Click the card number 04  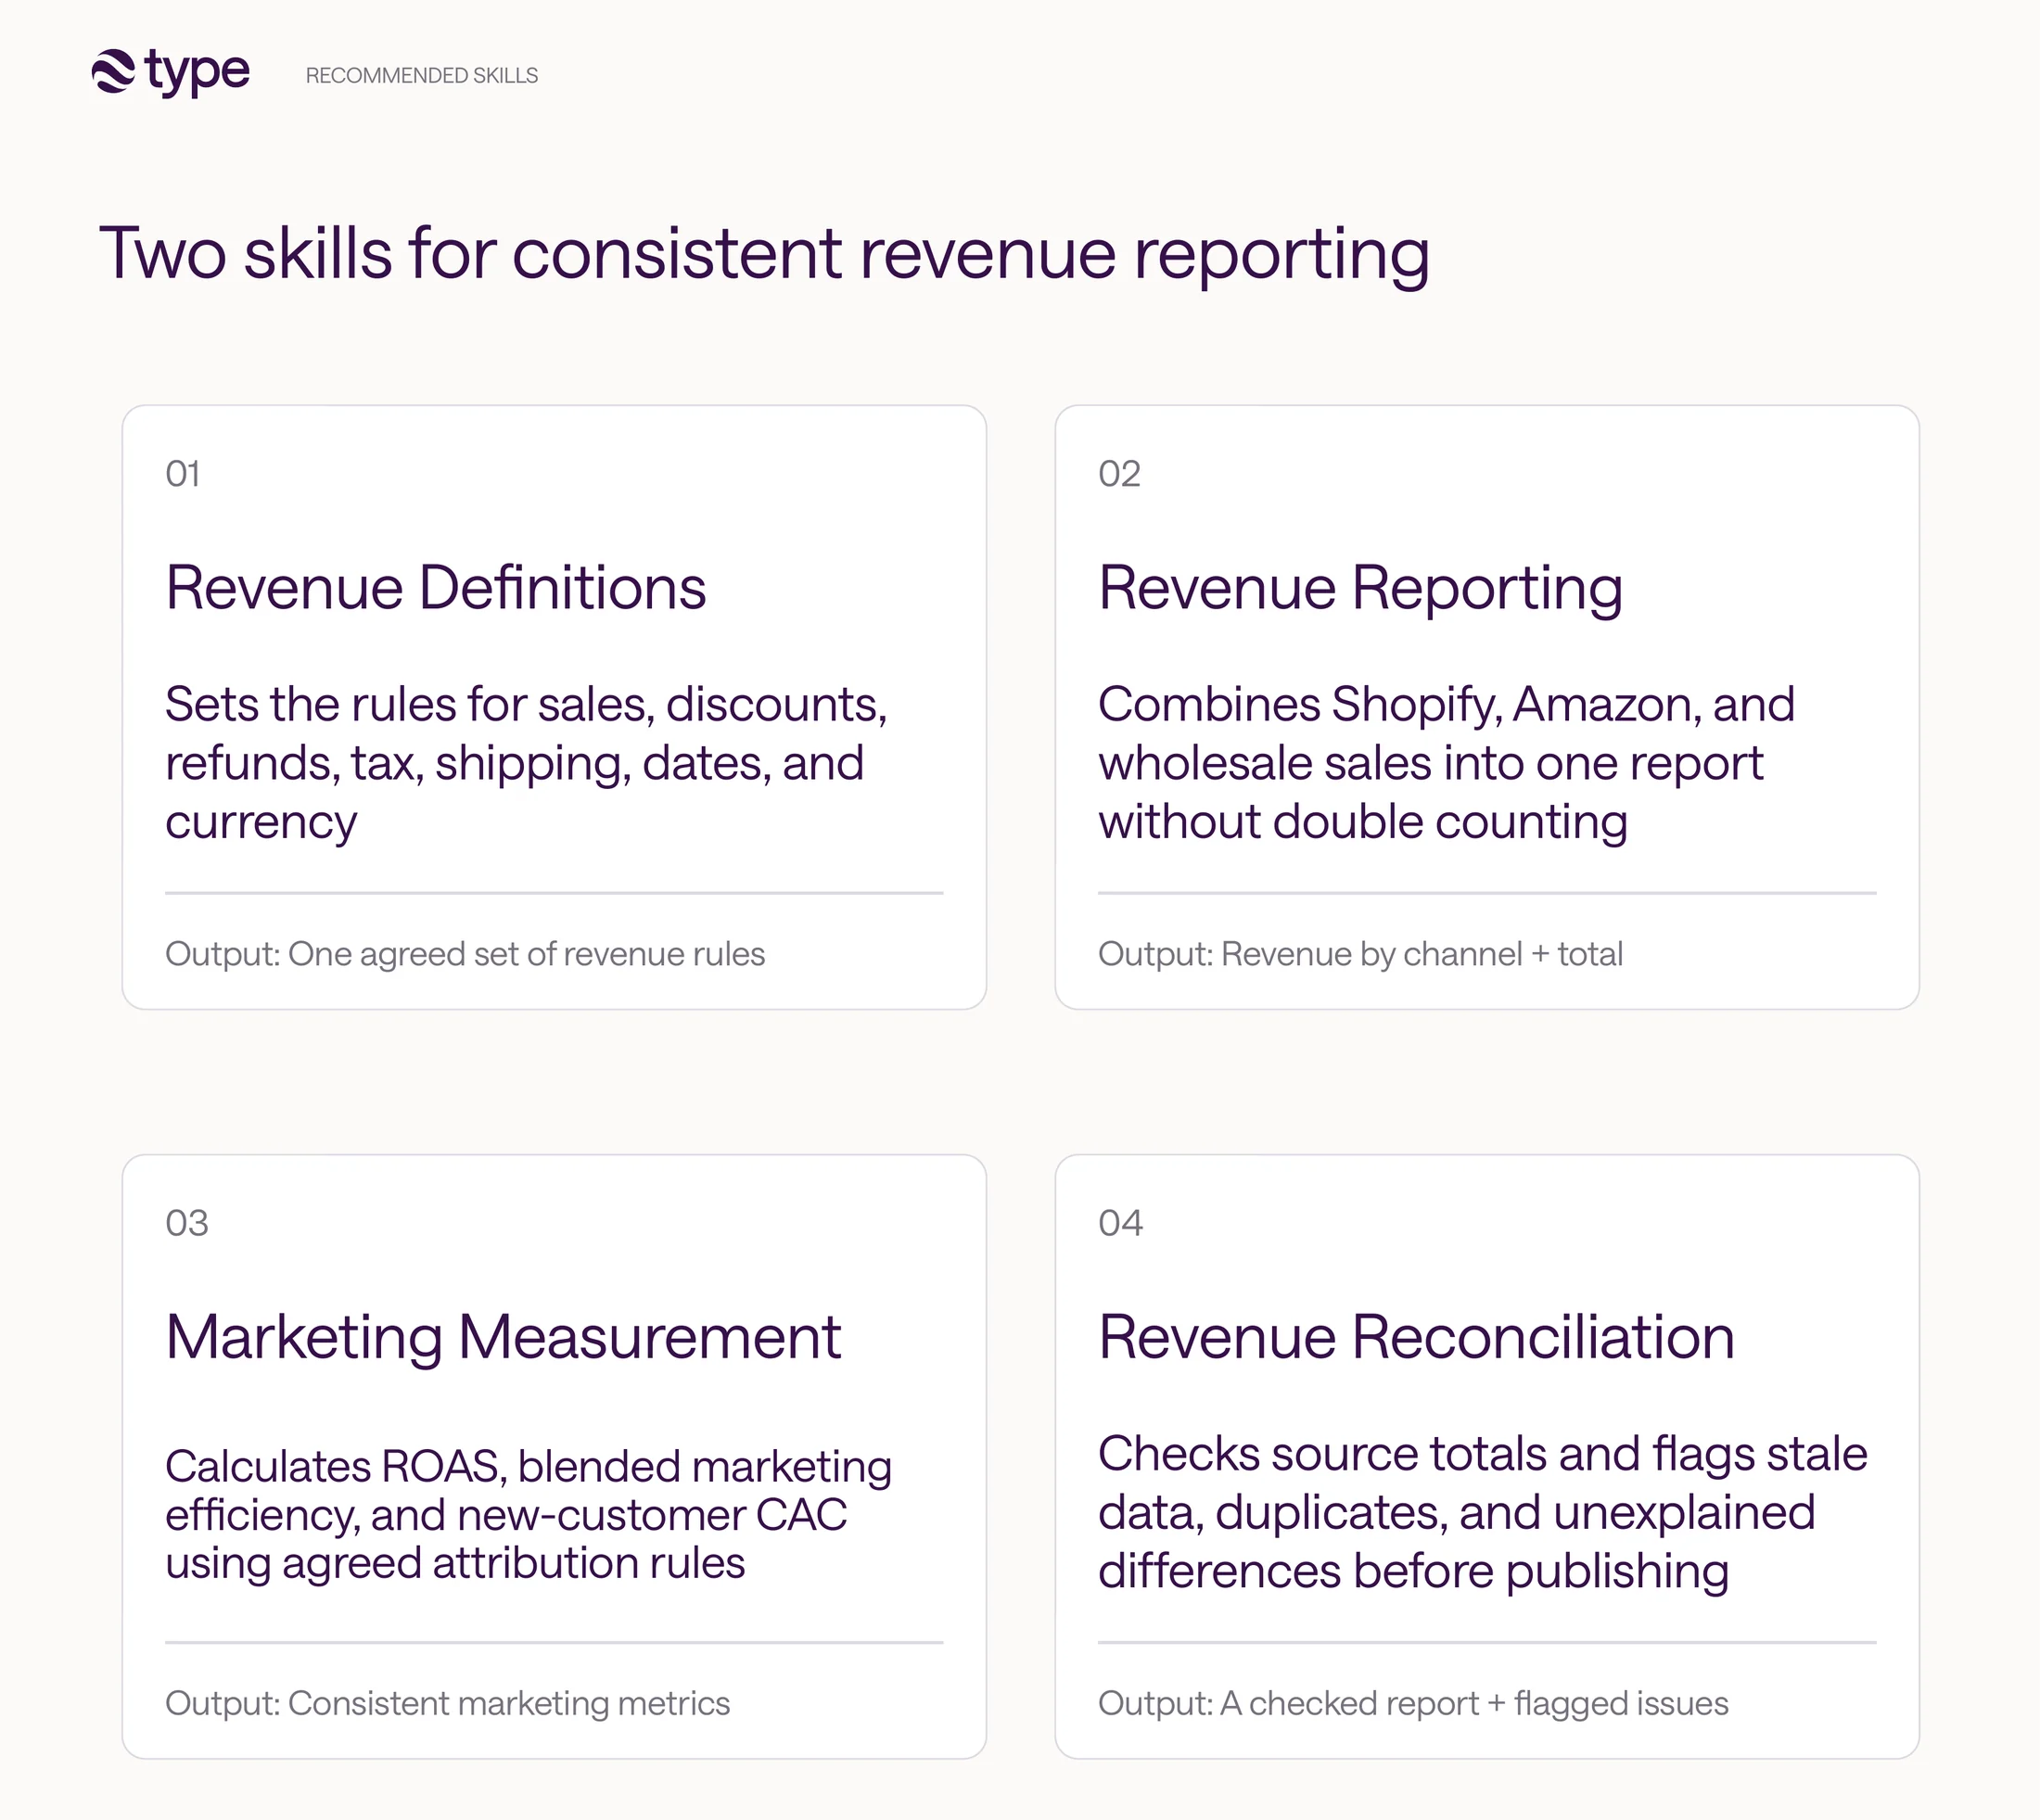[1120, 1223]
